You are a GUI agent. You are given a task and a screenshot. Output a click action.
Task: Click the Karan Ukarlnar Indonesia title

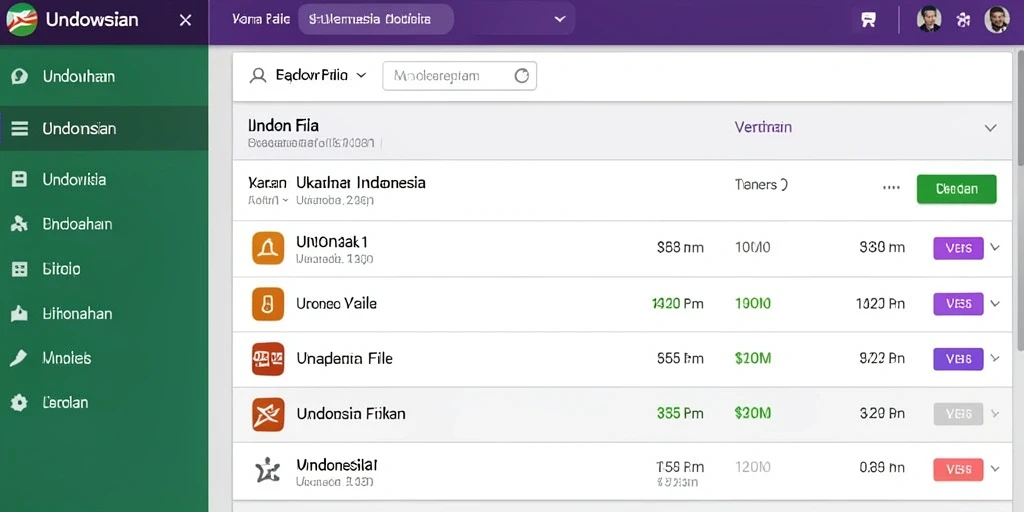[x=337, y=183]
